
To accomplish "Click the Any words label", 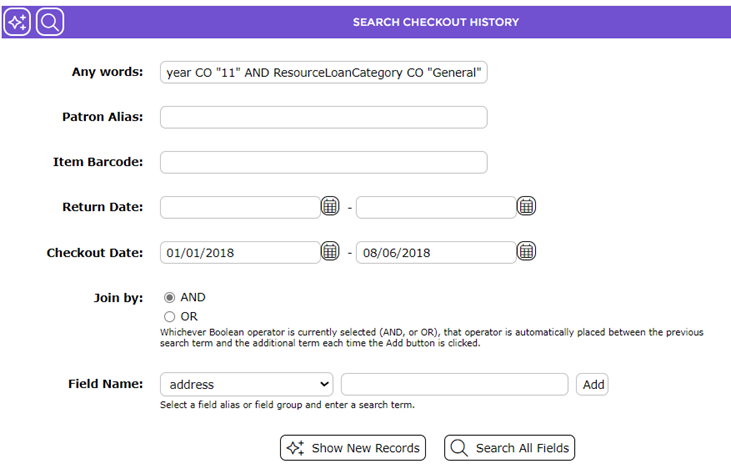I will tap(107, 72).
